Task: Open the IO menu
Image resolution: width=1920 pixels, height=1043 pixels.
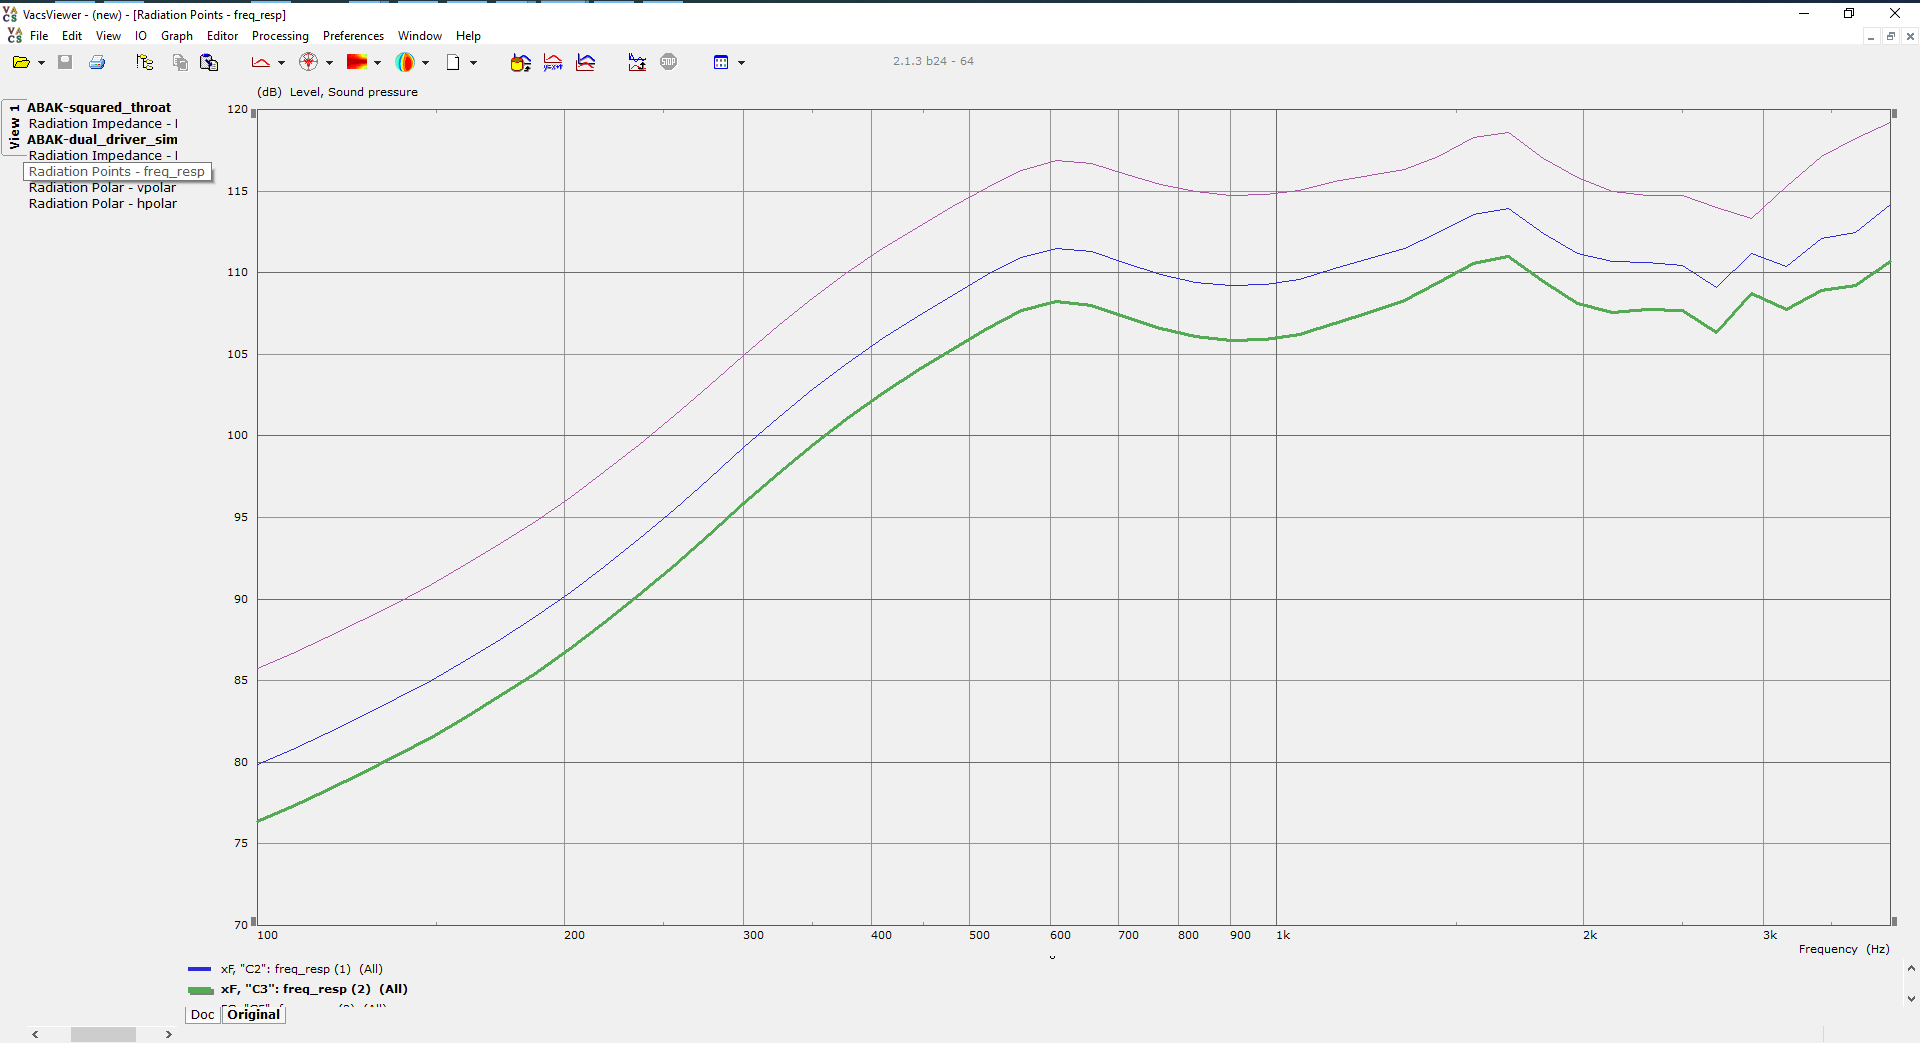Action: pyautogui.click(x=141, y=36)
